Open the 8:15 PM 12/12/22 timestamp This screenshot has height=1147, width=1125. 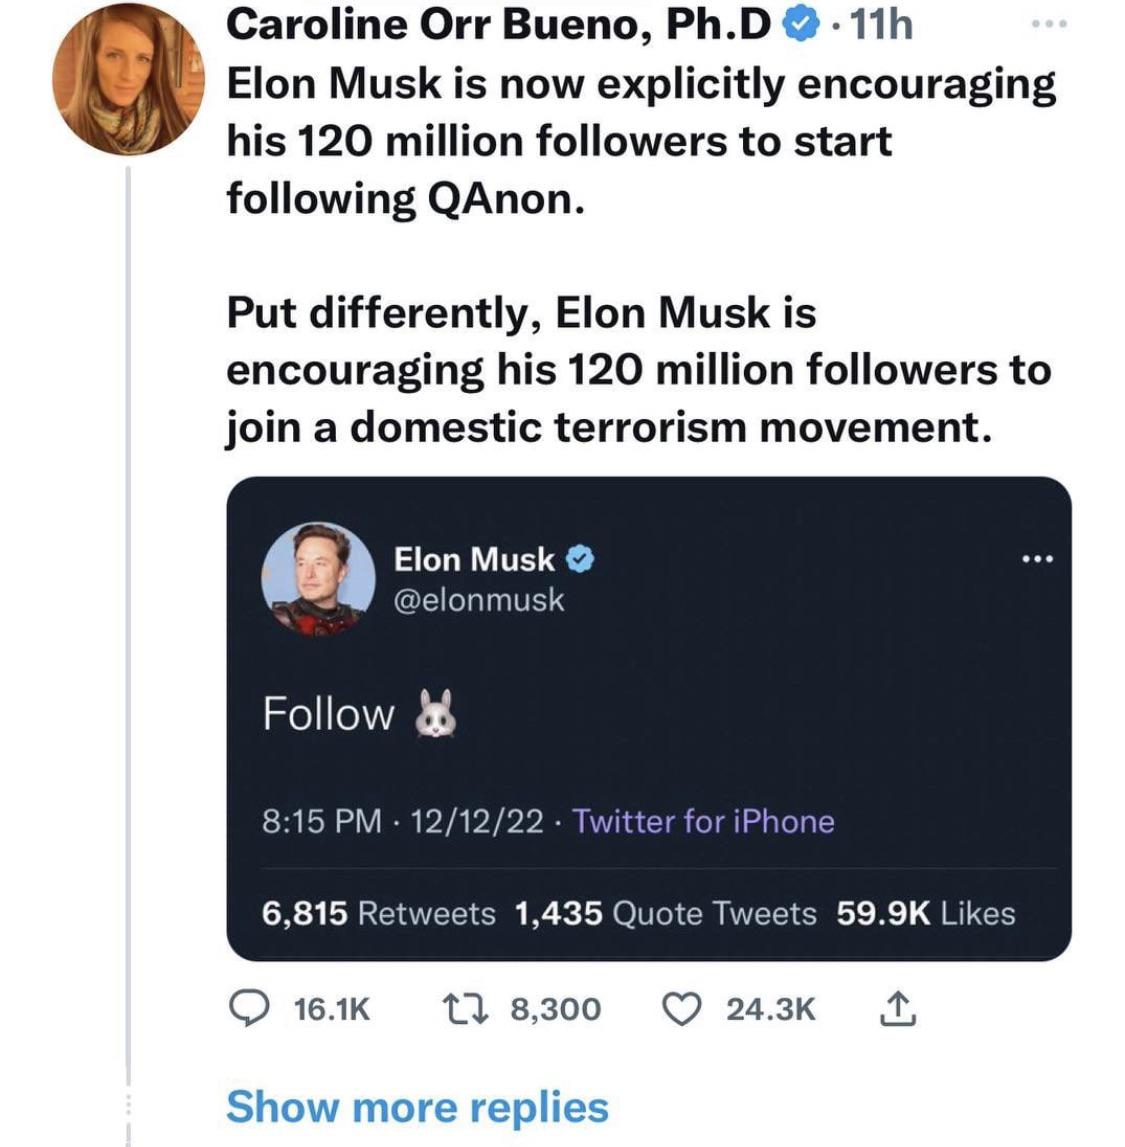tap(402, 821)
